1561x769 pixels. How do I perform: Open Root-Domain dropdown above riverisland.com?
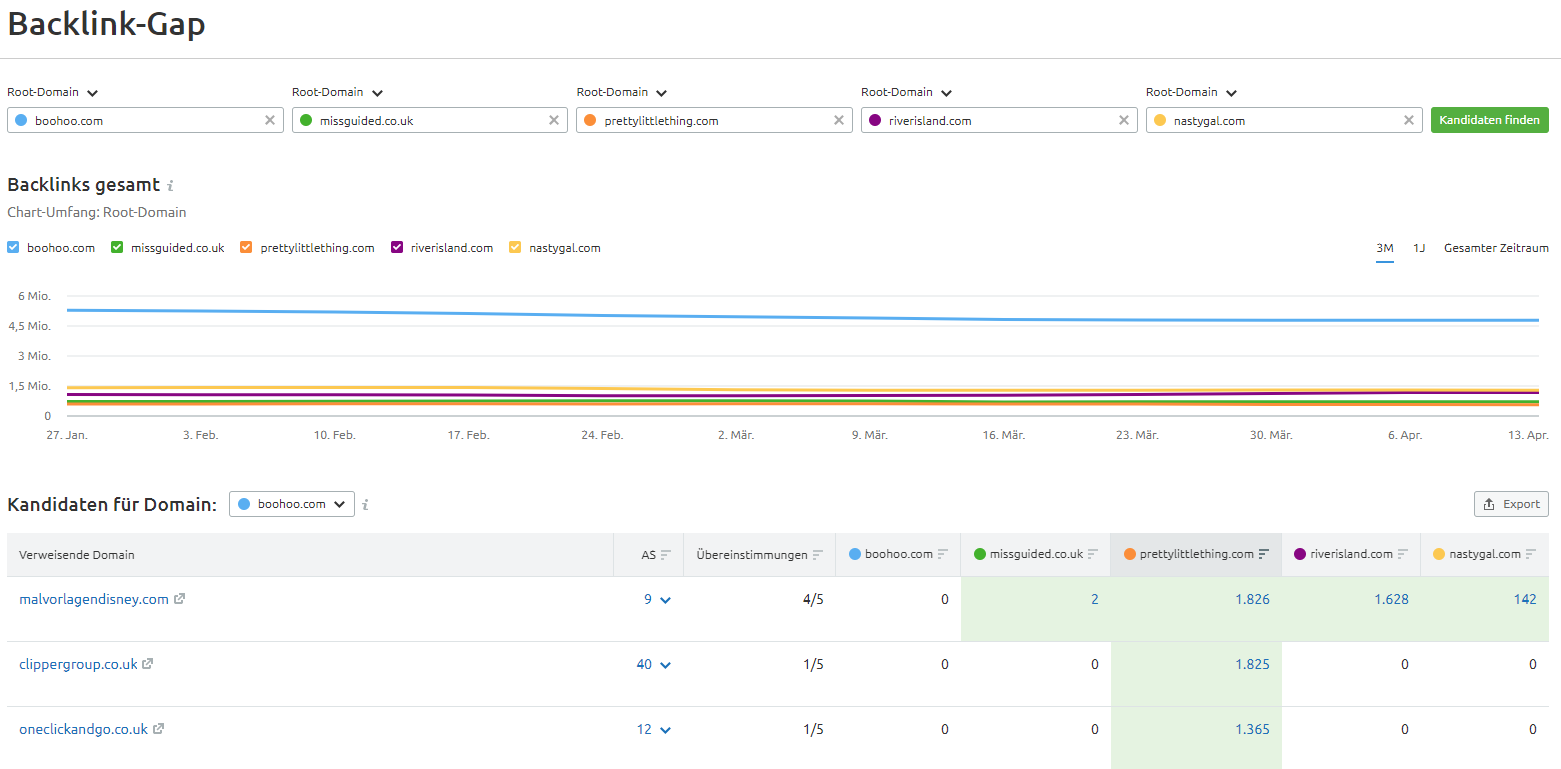(x=907, y=92)
